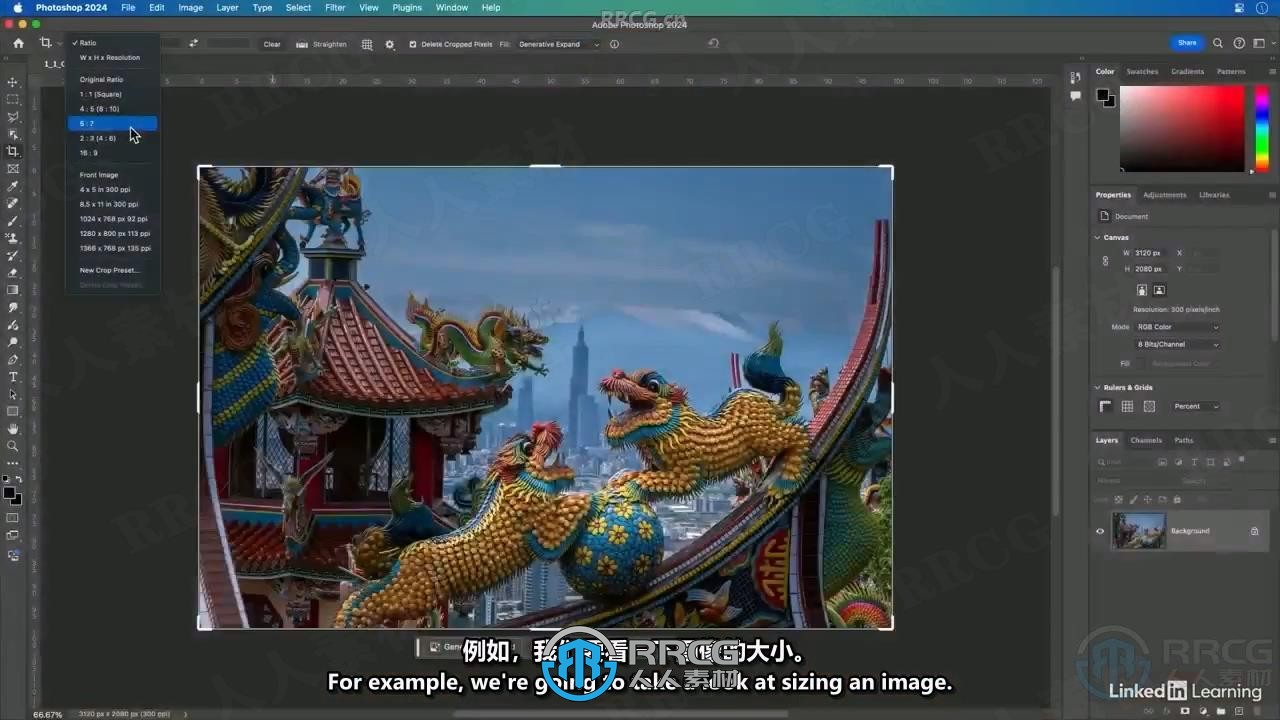Select the History Brush tool
The height and width of the screenshot is (720, 1280).
pos(13,255)
